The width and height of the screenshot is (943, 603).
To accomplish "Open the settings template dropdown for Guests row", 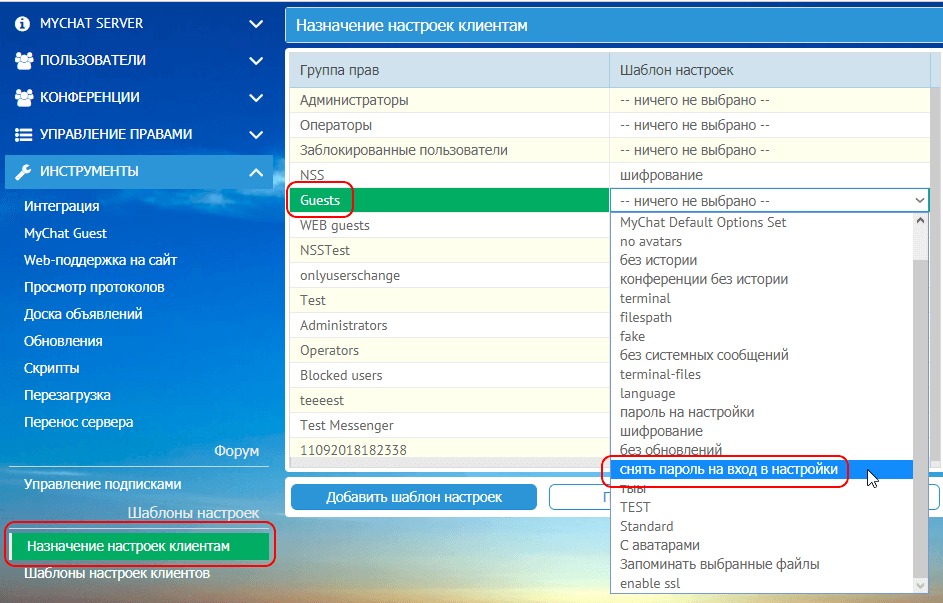I will (919, 199).
